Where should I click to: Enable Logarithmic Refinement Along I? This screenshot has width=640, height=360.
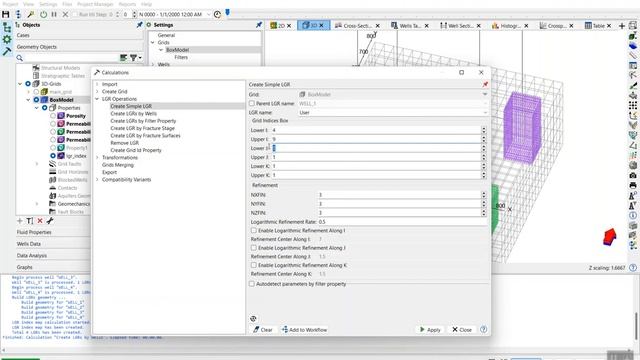(253, 231)
